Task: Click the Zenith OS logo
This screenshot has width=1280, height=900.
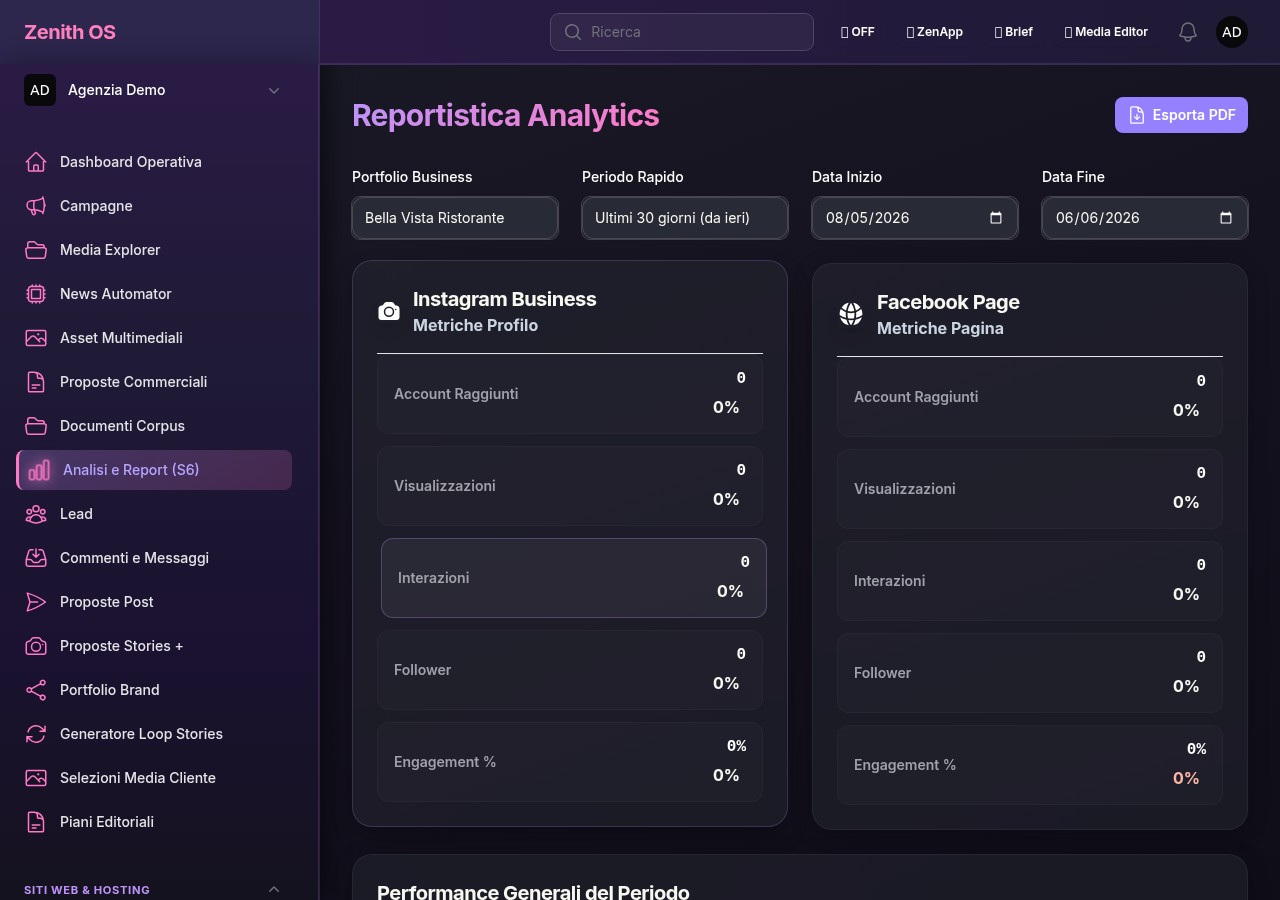Action: [x=70, y=32]
